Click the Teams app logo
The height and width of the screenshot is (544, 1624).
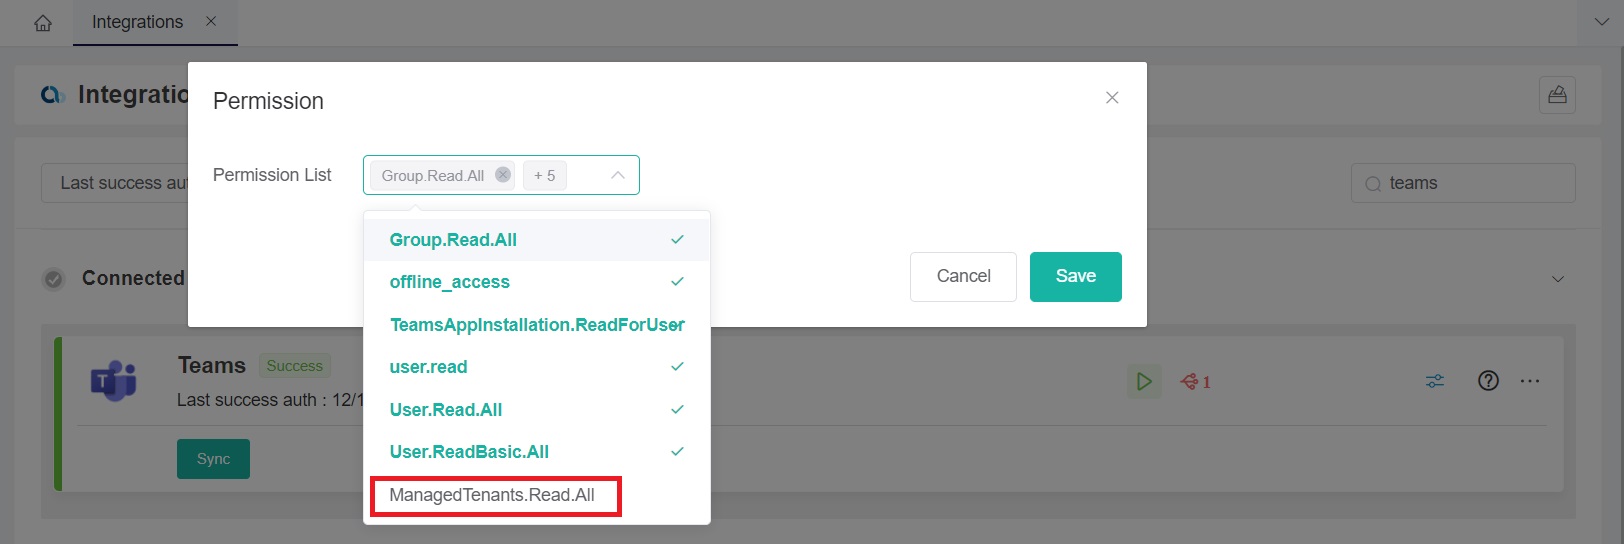tap(114, 381)
